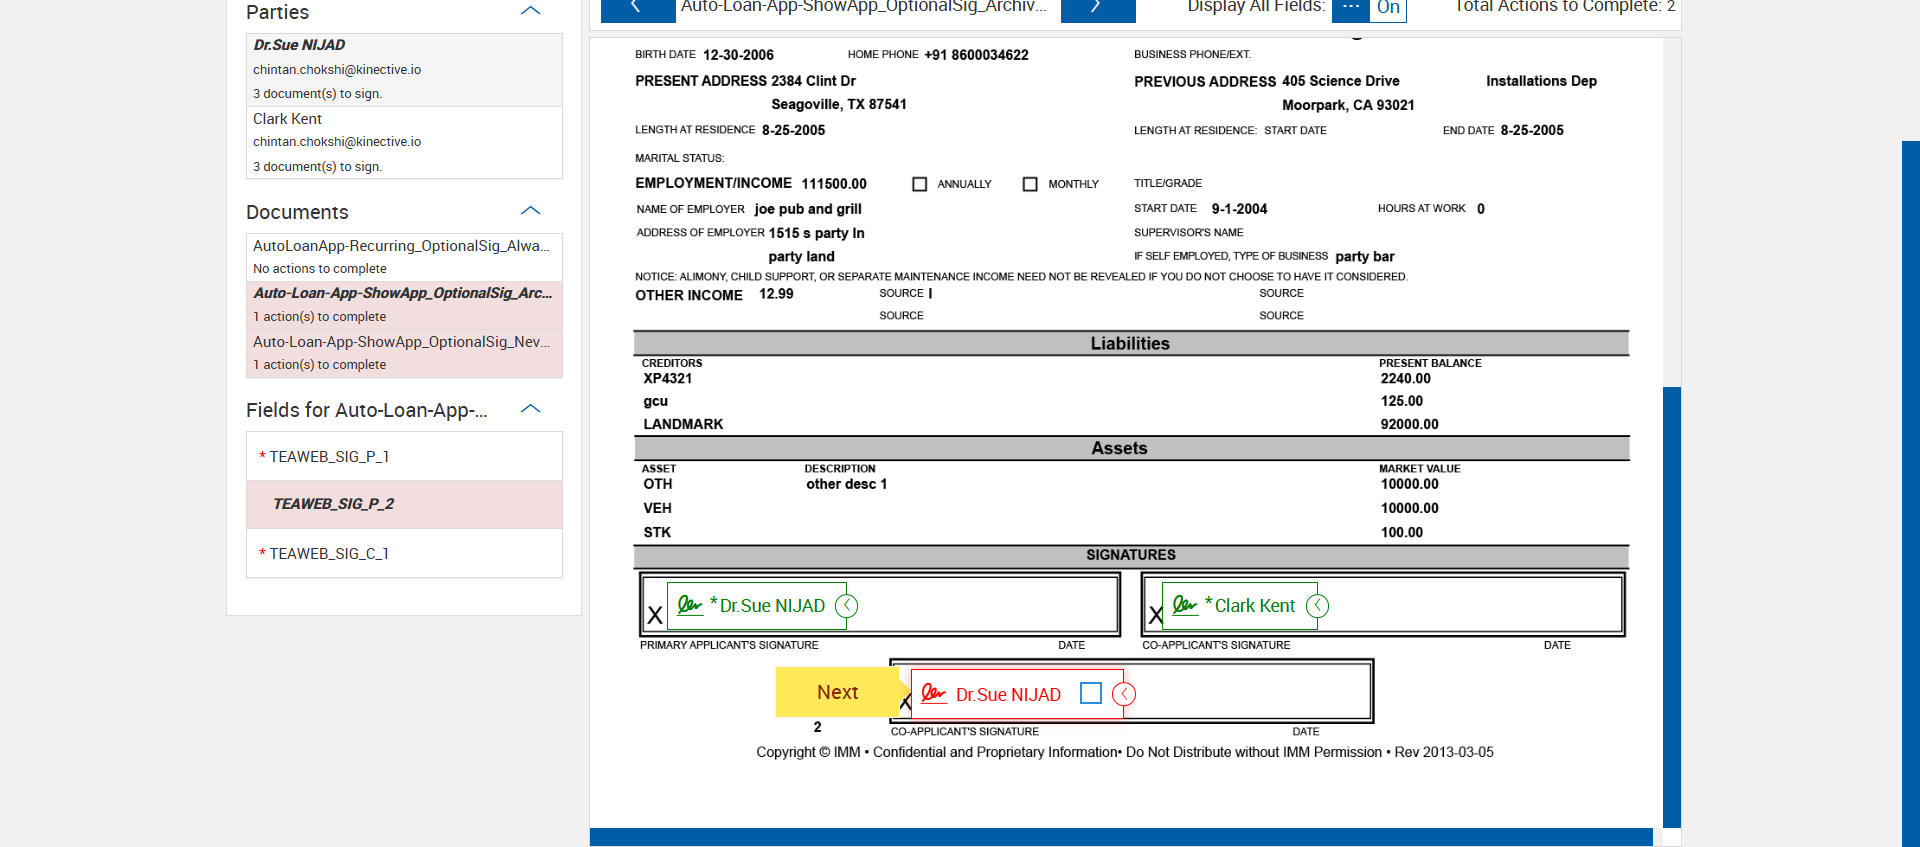Click 'party bar' business type
The image size is (1920, 847).
click(x=1365, y=256)
